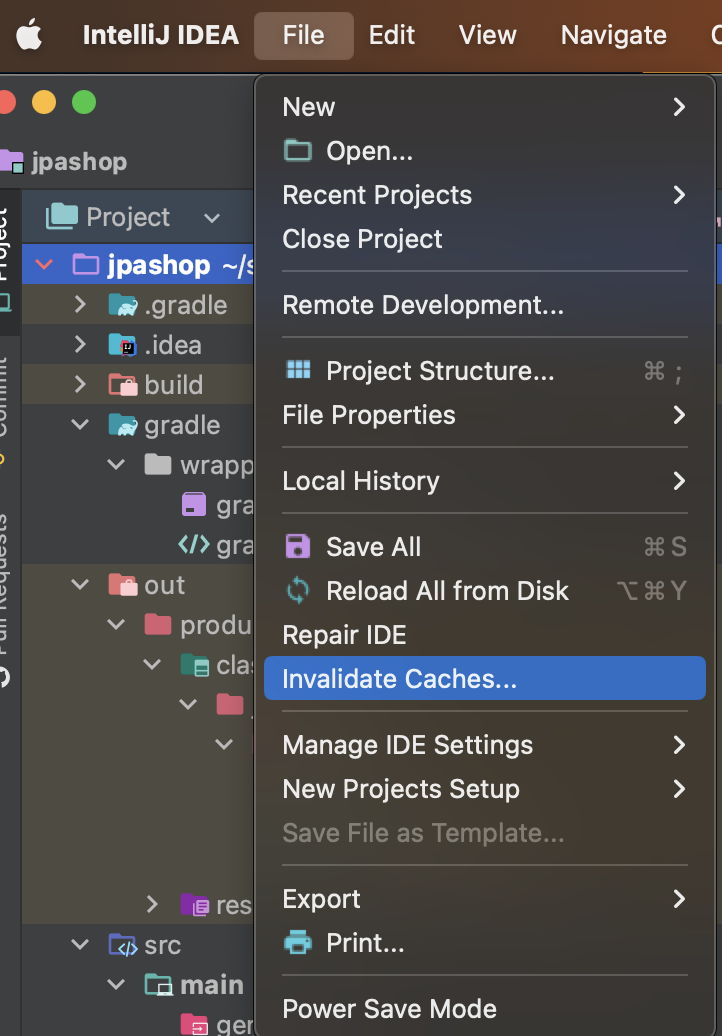The image size is (722, 1036).
Task: Select Close Project
Action: (485, 239)
